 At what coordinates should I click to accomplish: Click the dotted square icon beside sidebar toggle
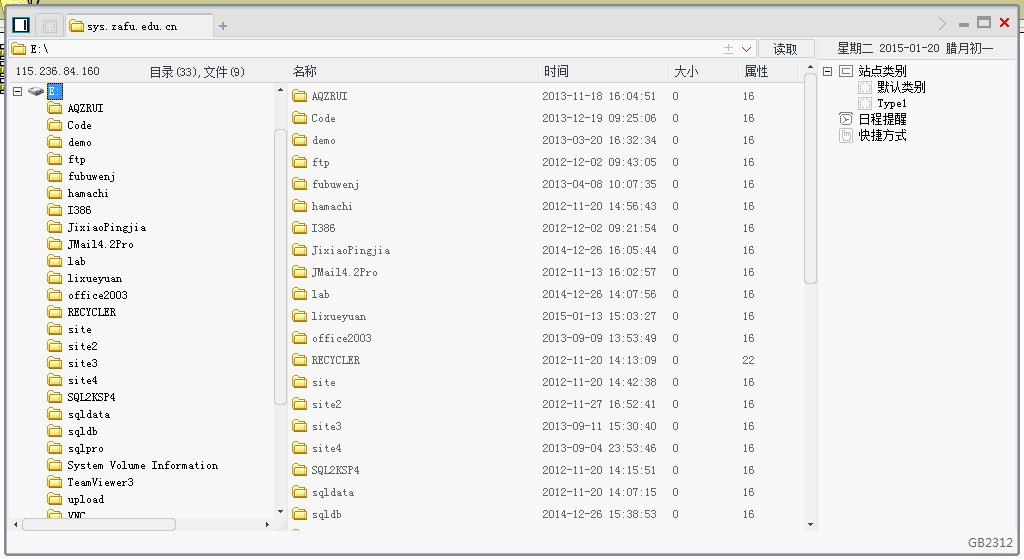[x=50, y=26]
